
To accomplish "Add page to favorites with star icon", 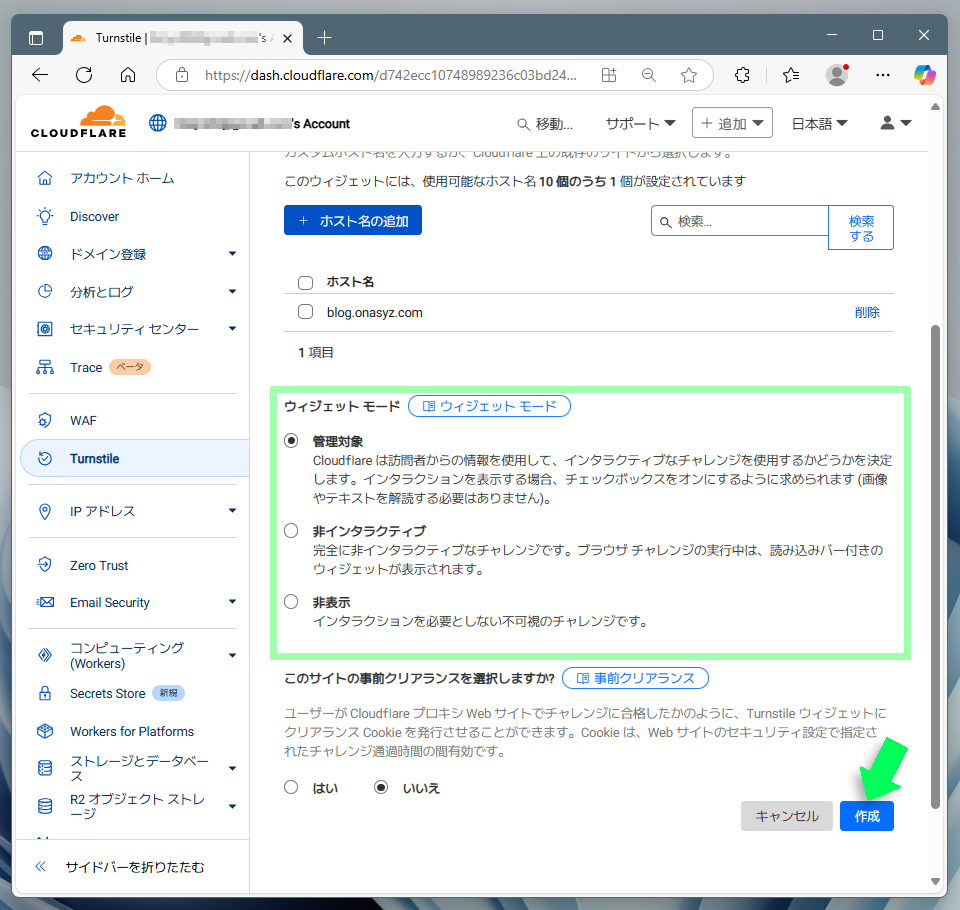I will 688,75.
